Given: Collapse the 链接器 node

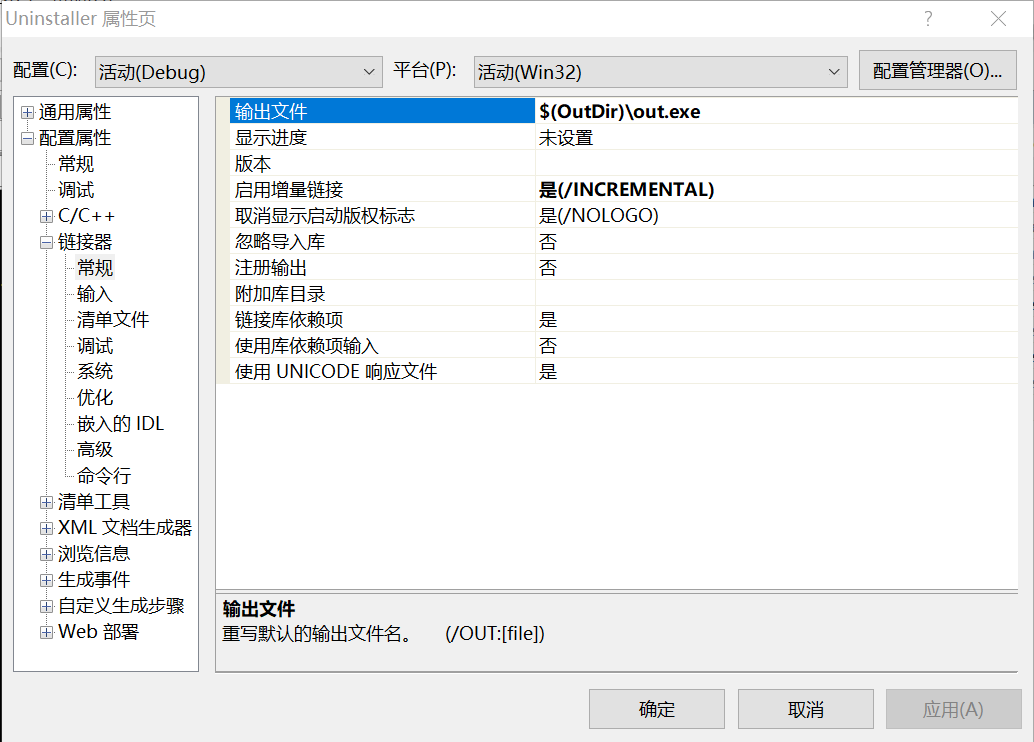Looking at the screenshot, I should click(46, 242).
